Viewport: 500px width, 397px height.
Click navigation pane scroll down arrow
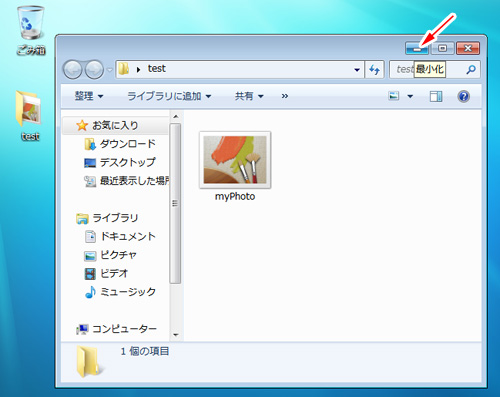point(176,335)
